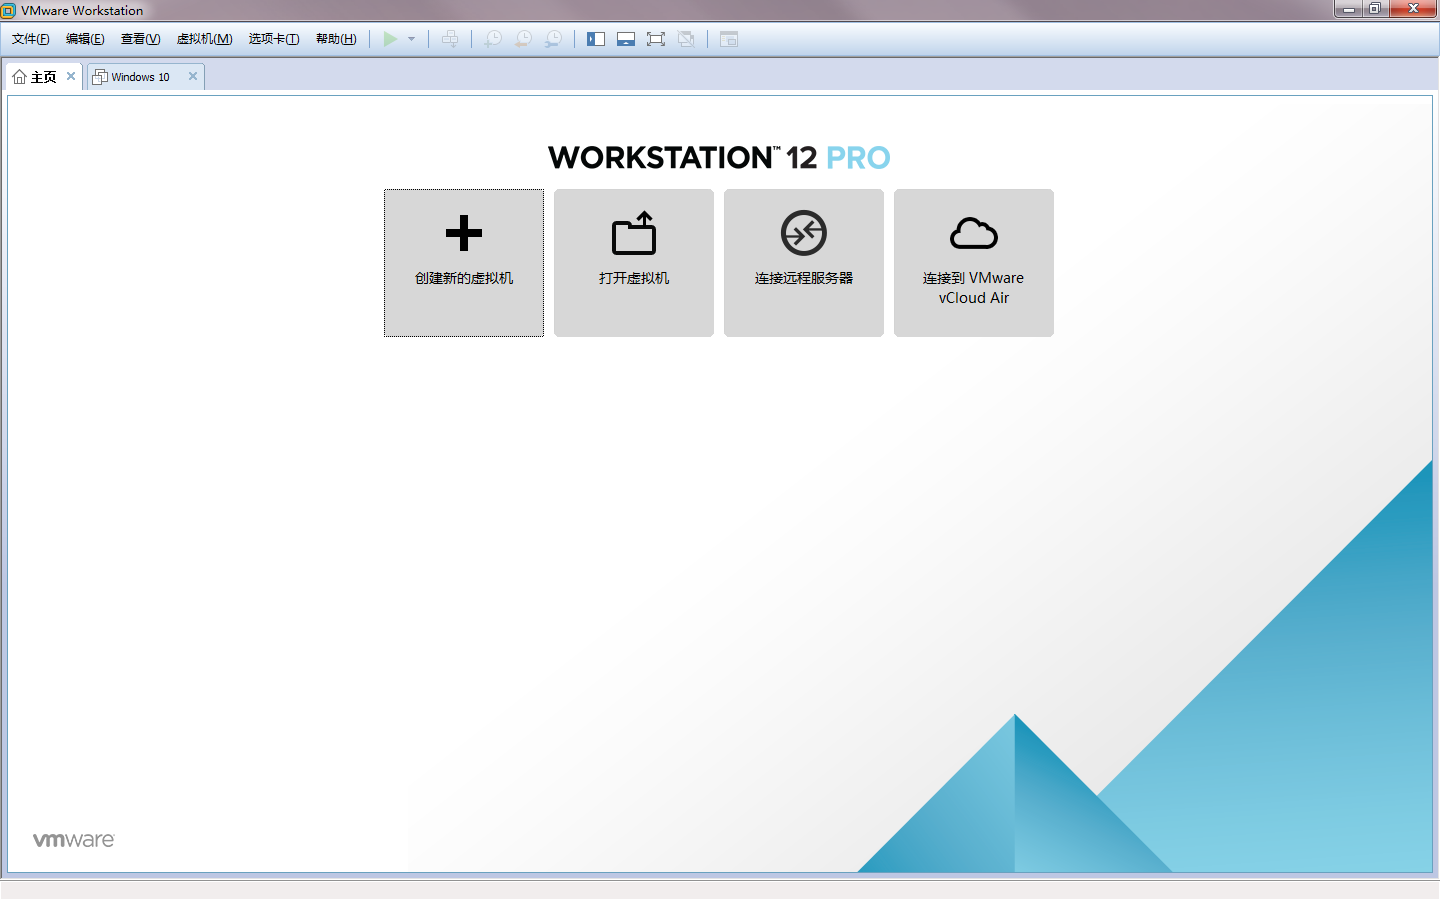Click the VMware Workstation title bar icon
The image size is (1440, 900).
pos(8,10)
